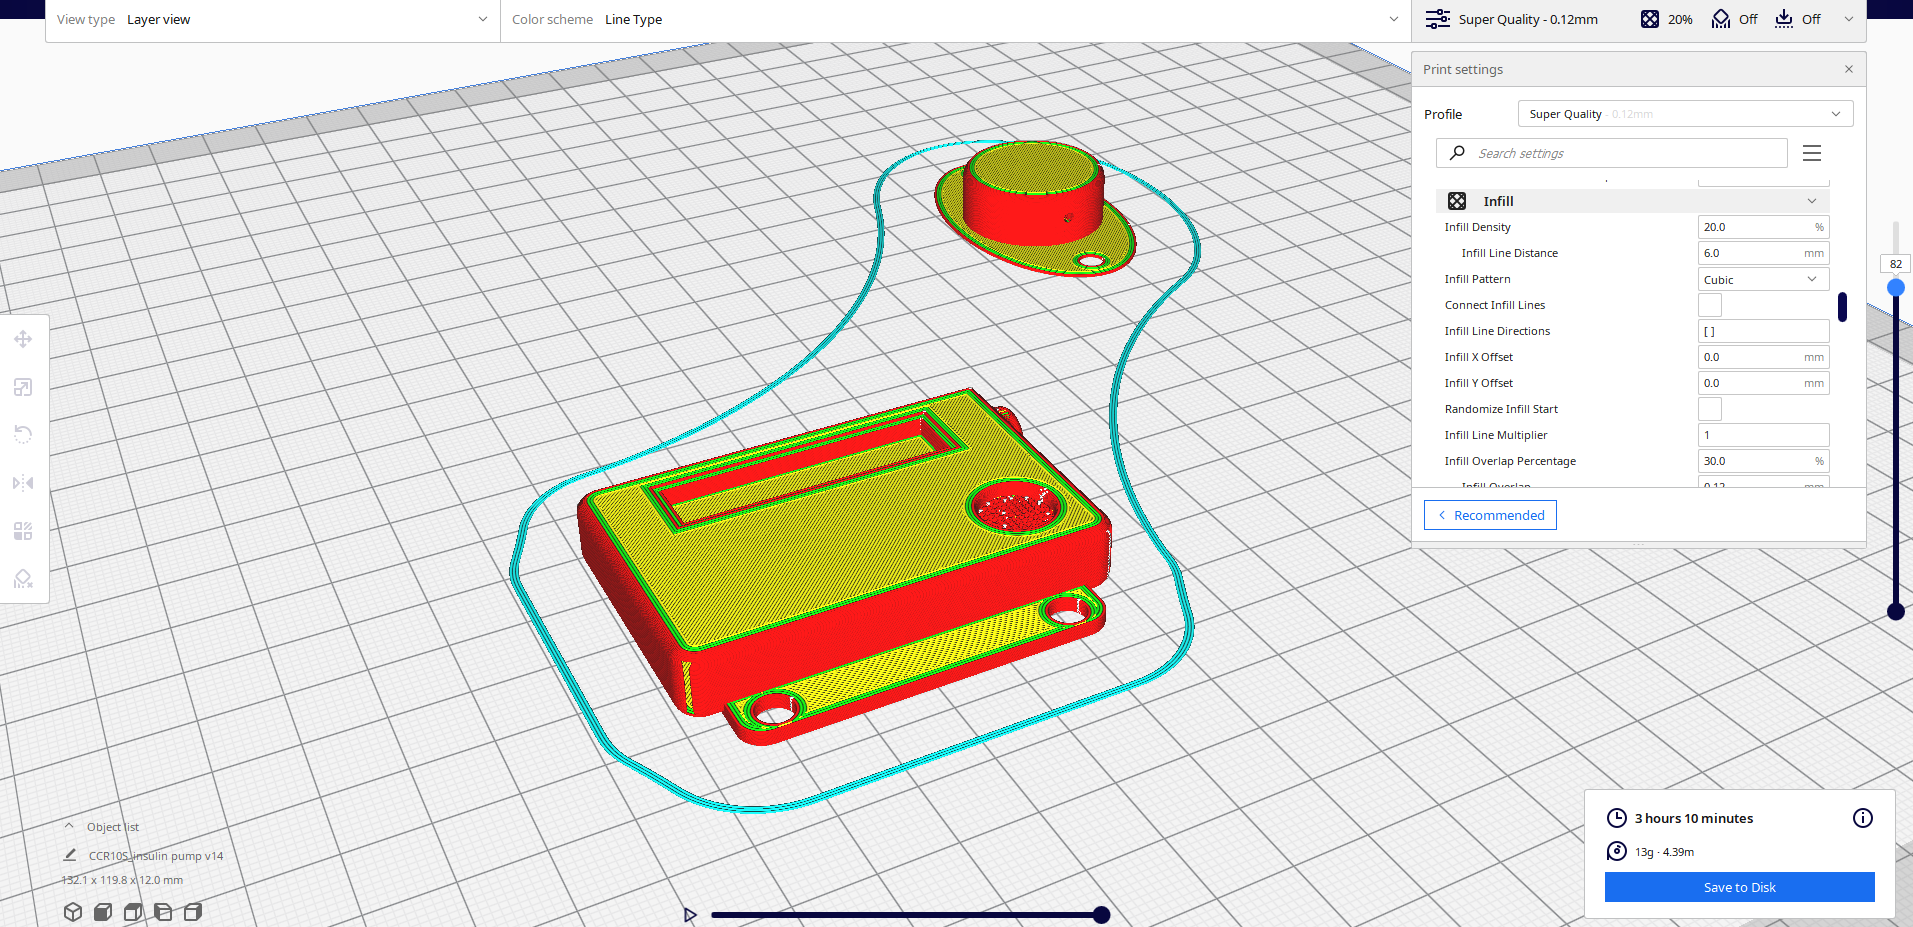Open the Color scheme dropdown

[955, 20]
